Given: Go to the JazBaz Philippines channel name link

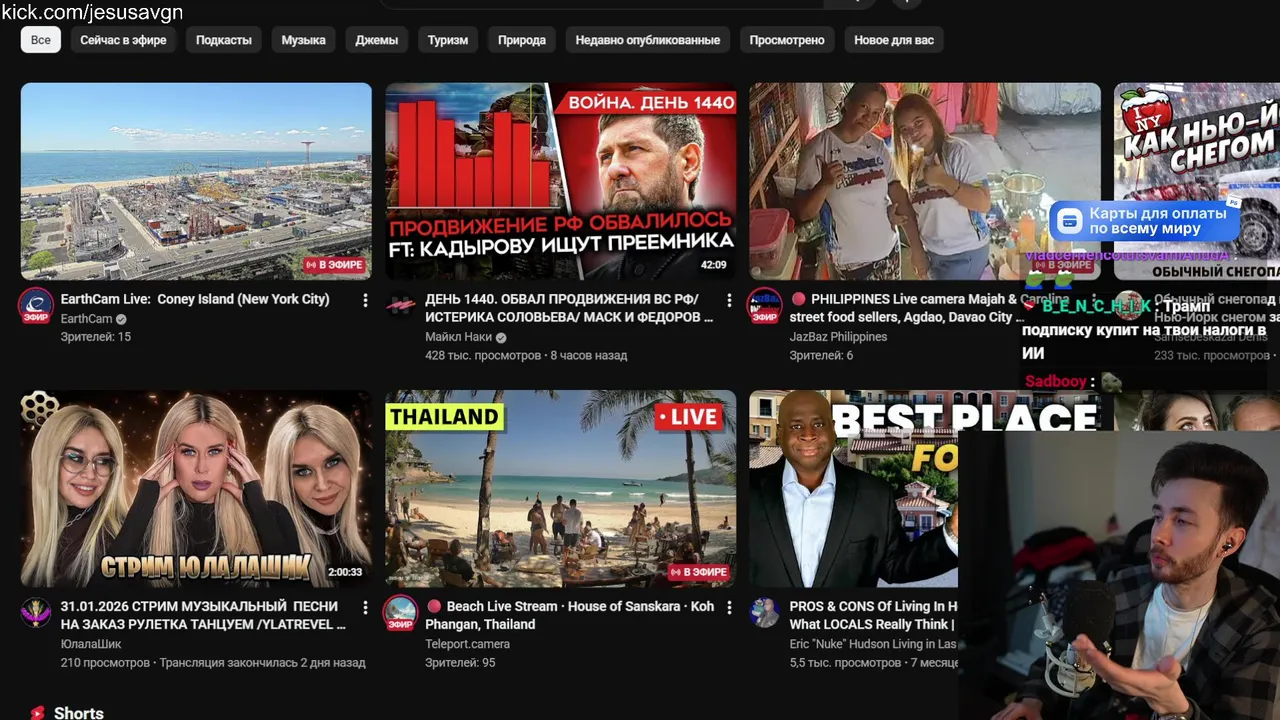Looking at the screenshot, I should click(838, 337).
